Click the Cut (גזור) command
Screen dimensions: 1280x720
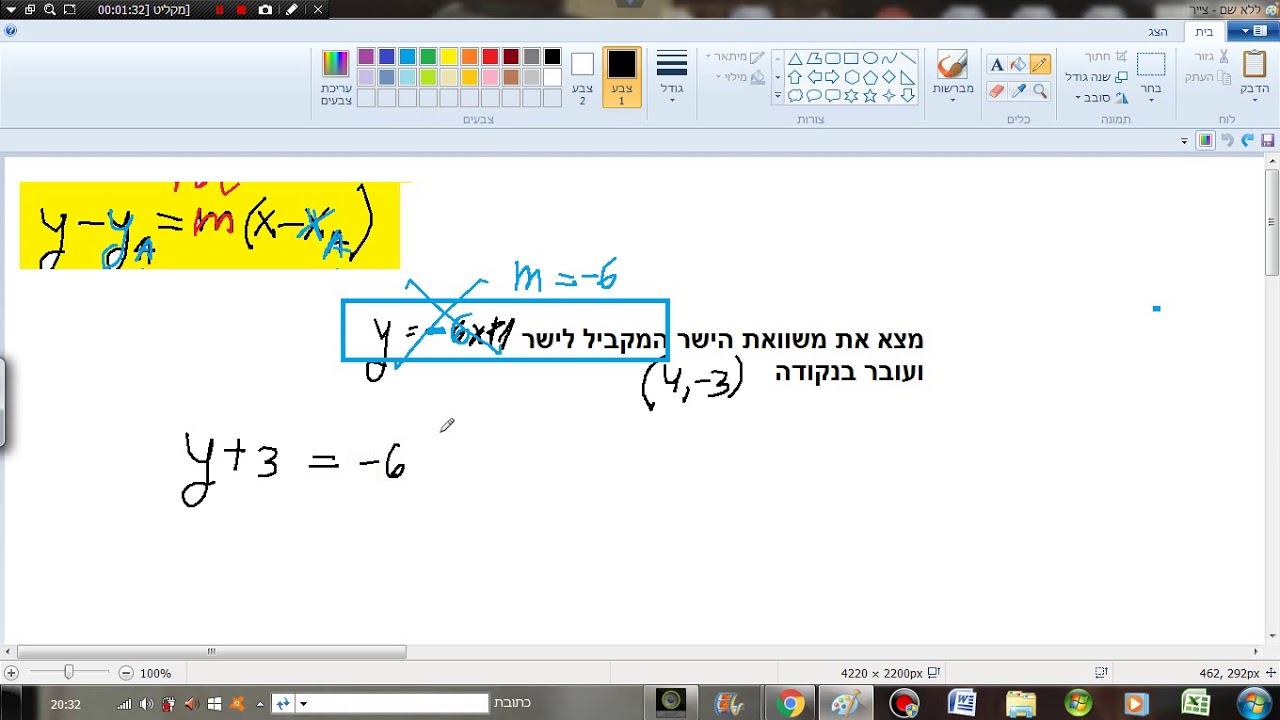(1212, 57)
